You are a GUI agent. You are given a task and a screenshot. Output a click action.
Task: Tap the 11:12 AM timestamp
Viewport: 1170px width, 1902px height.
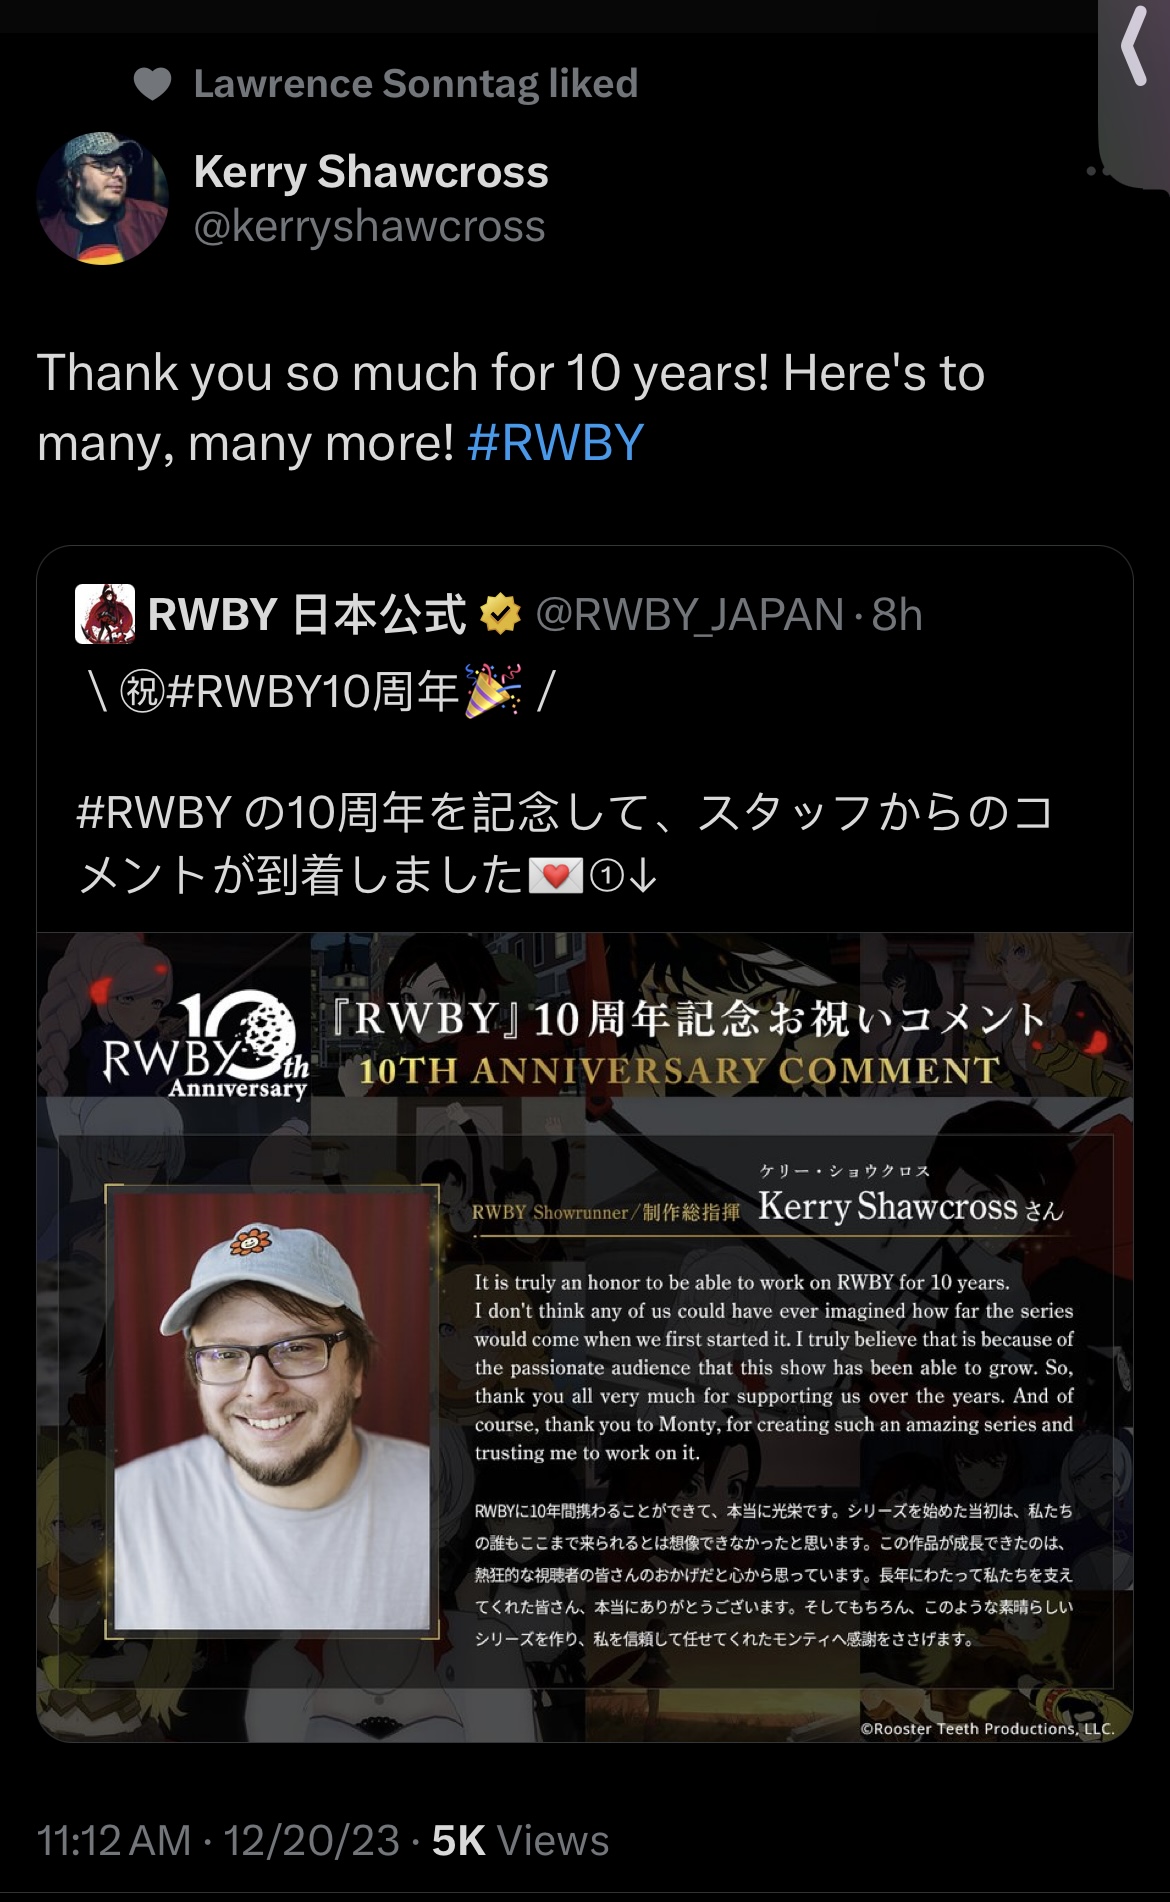113,1841
